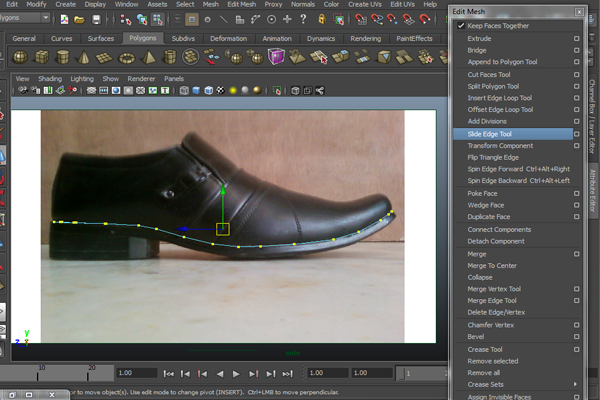Open the Bevel option box

click(x=576, y=337)
